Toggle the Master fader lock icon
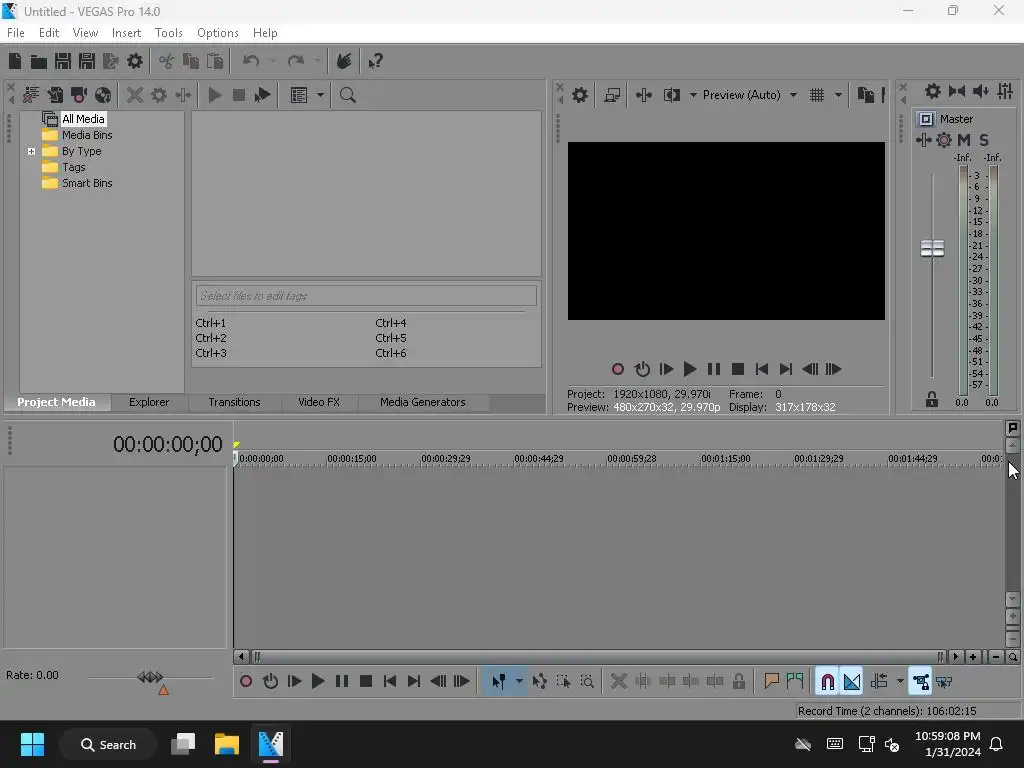 tap(932, 400)
